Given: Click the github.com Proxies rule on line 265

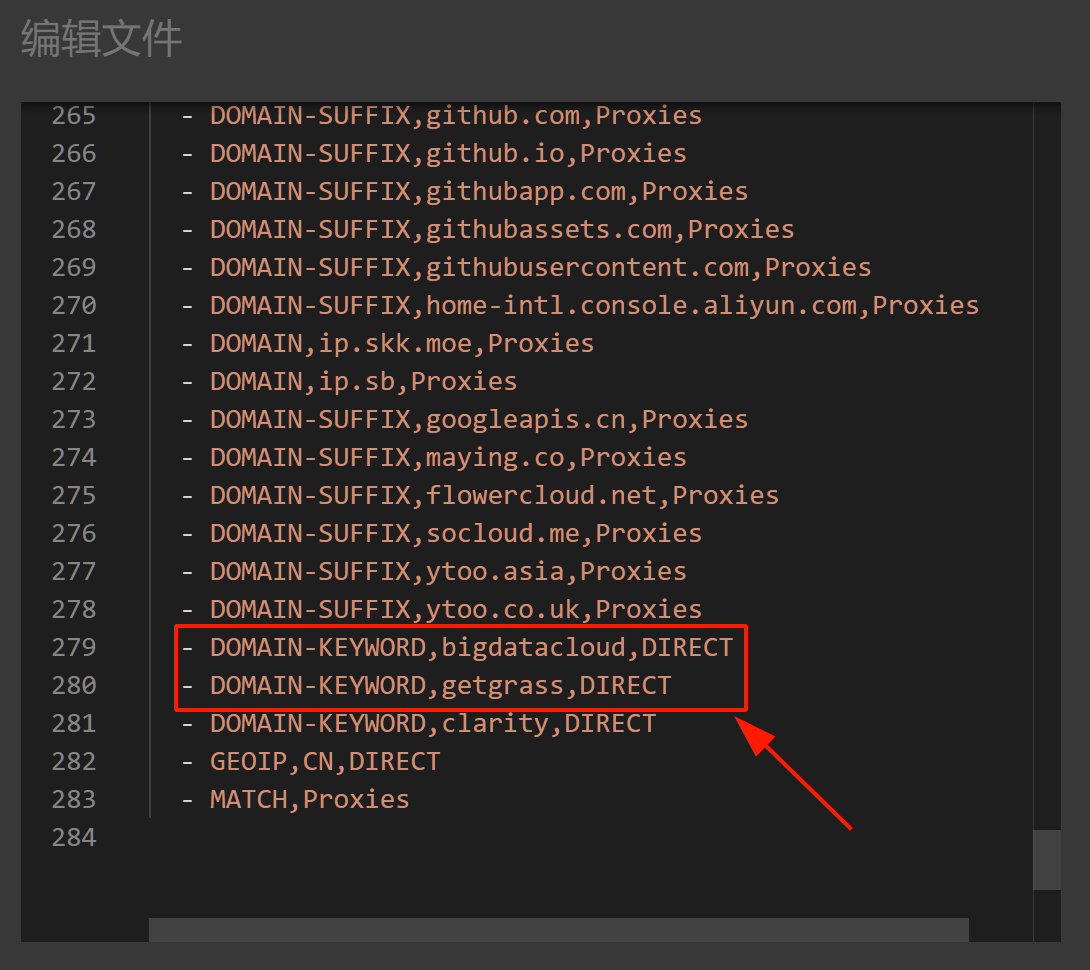Looking at the screenshot, I should [456, 115].
